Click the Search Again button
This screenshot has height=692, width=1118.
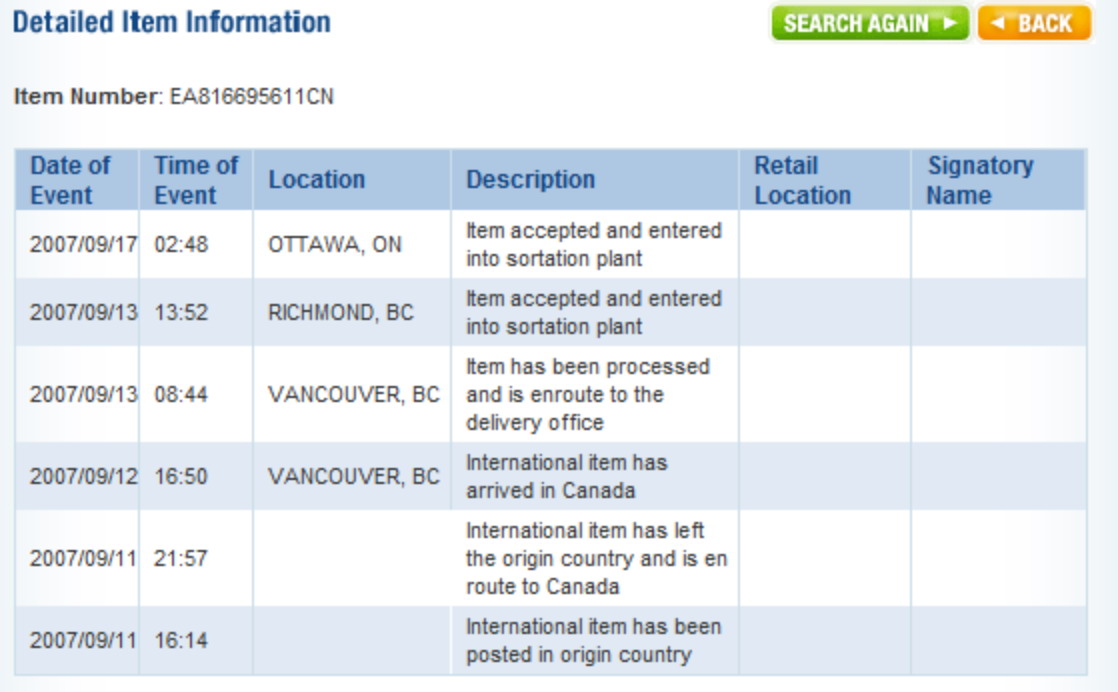[868, 24]
